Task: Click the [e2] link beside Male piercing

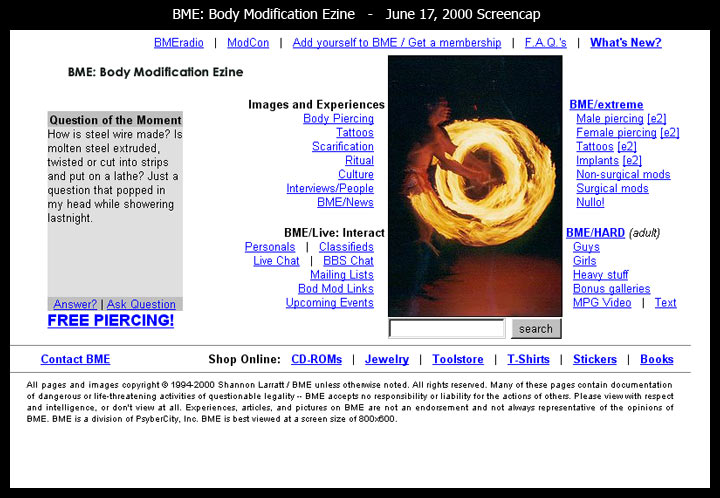Action: [x=657, y=118]
